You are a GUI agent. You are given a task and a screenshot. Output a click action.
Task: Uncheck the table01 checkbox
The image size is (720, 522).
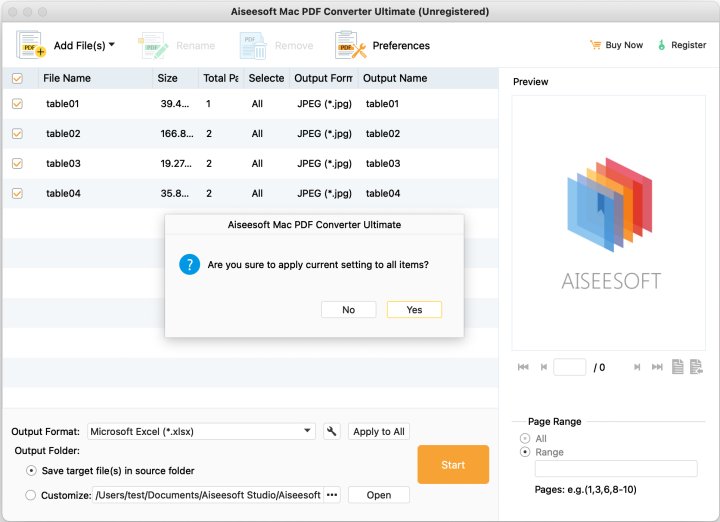17,104
